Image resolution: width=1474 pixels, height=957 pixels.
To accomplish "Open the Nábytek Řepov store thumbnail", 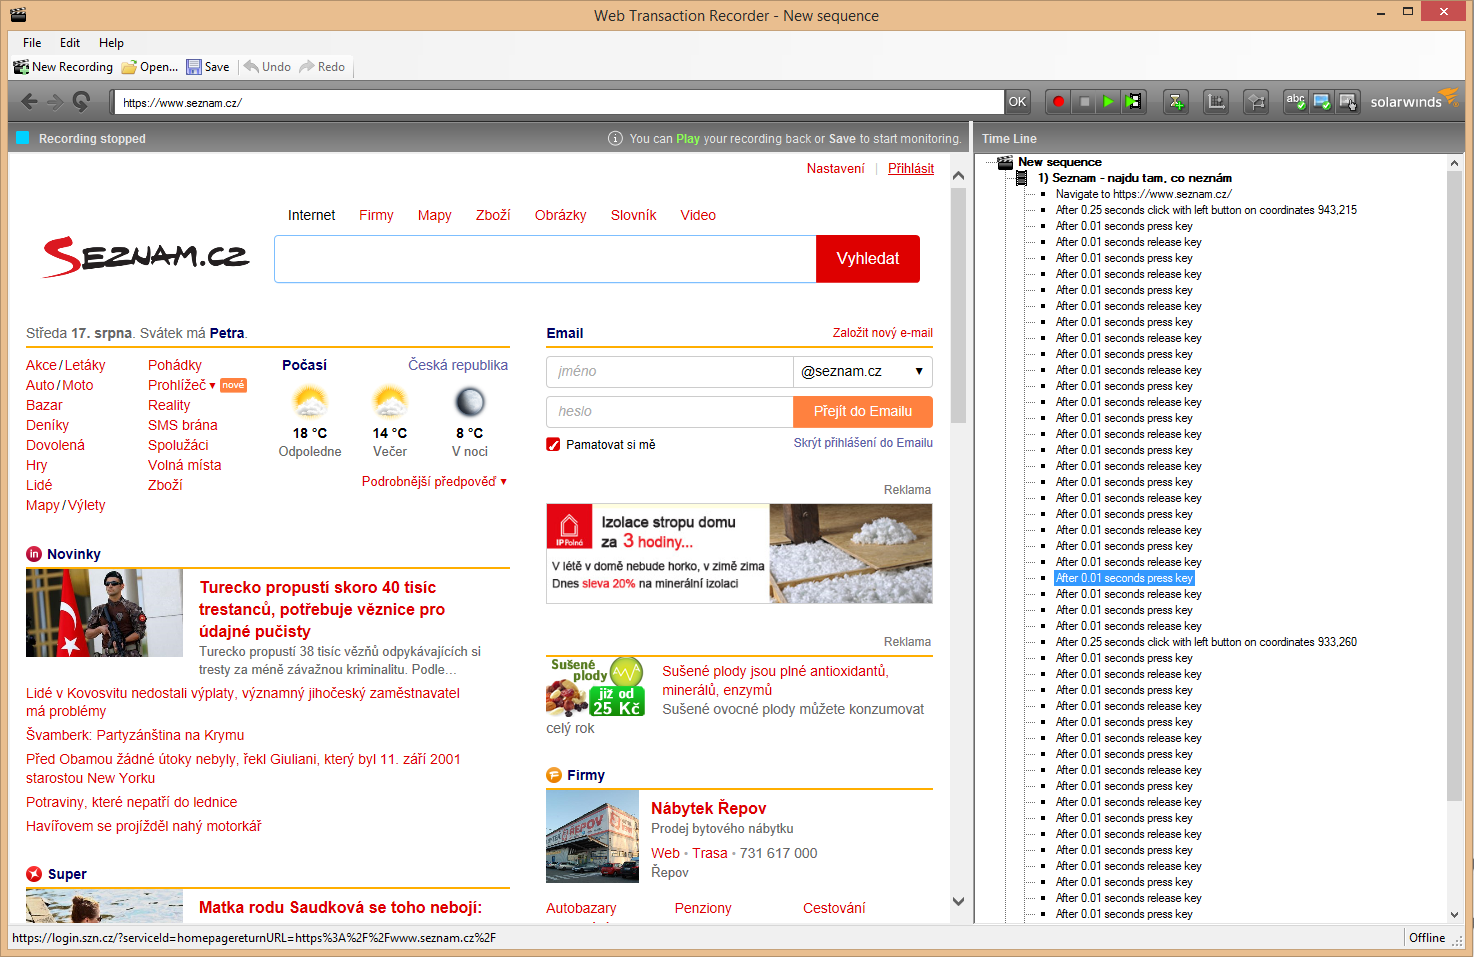I will [592, 836].
